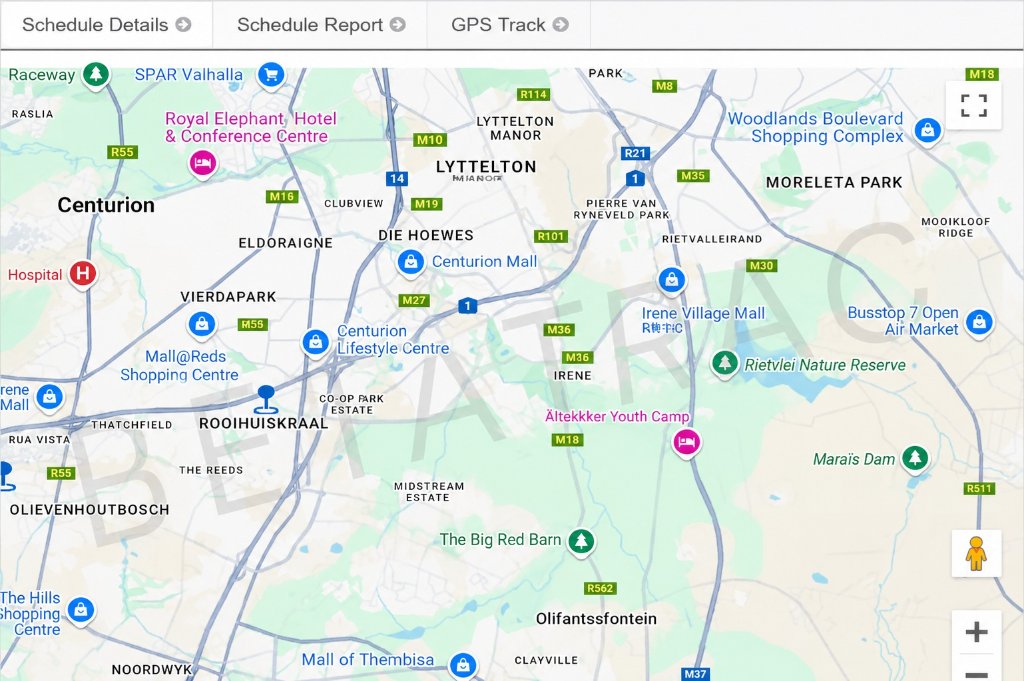Click the blue pin near Rooihuiskraal
The image size is (1024, 681).
(x=266, y=399)
